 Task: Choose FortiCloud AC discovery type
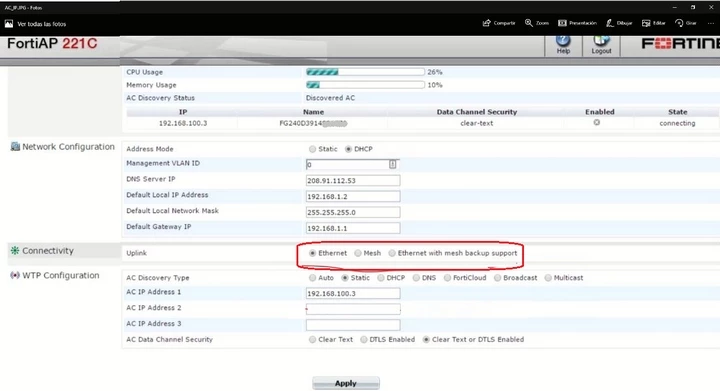[x=447, y=278]
